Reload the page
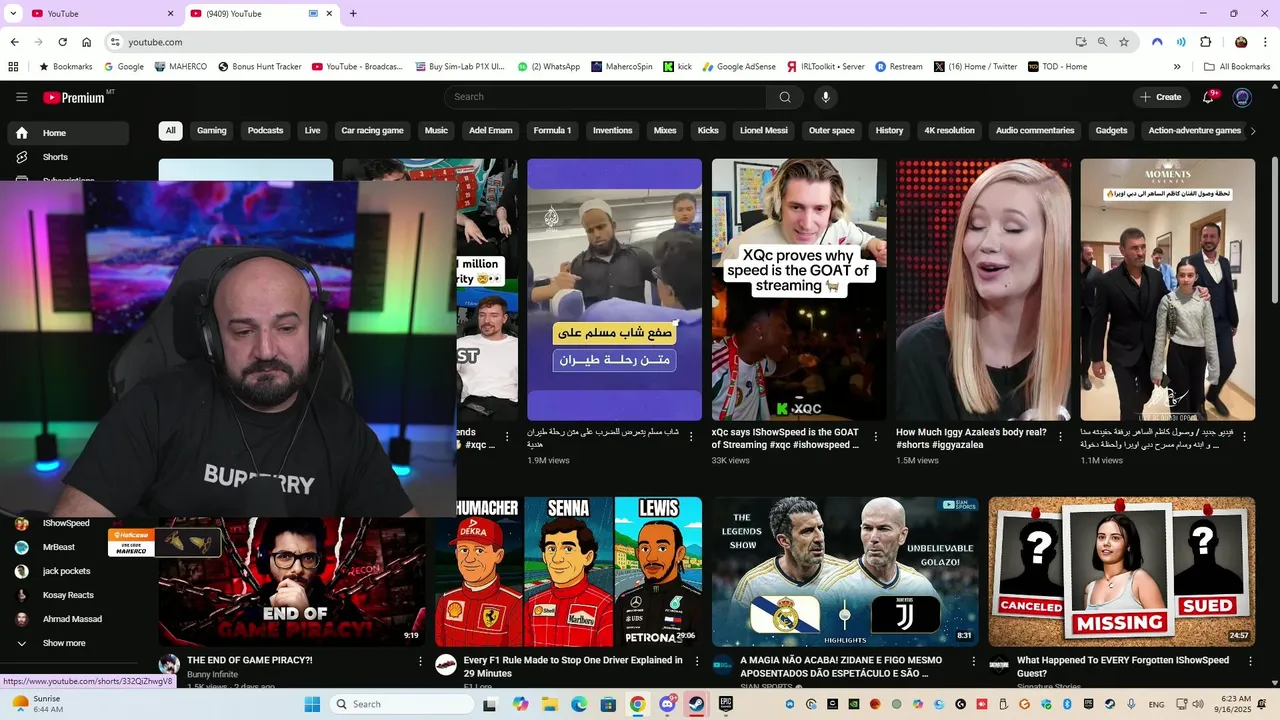Image resolution: width=1280 pixels, height=720 pixels. point(62,42)
